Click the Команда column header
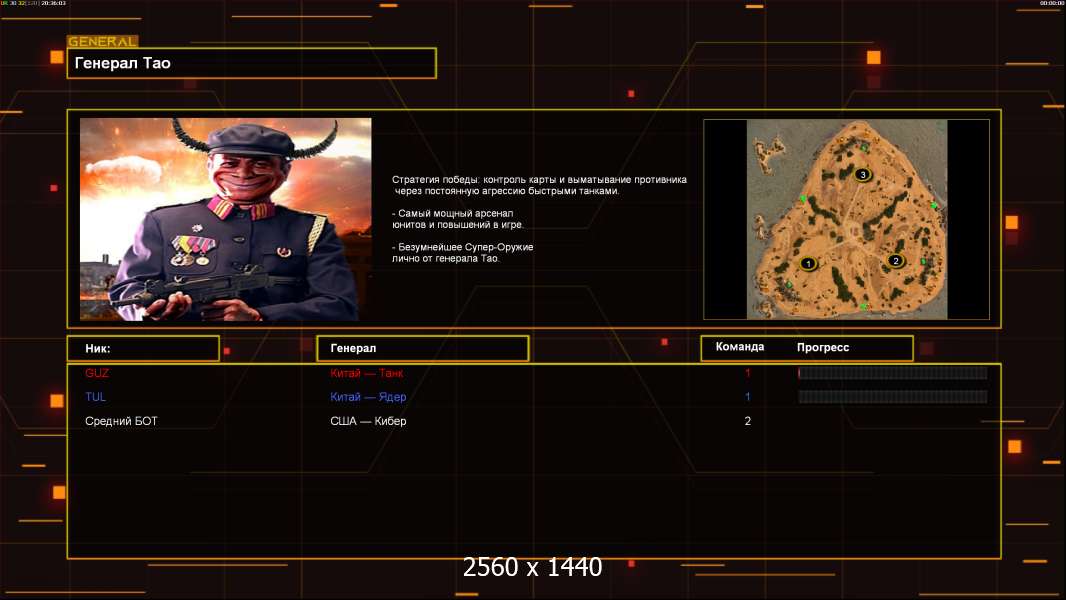This screenshot has height=600, width=1066. click(740, 347)
